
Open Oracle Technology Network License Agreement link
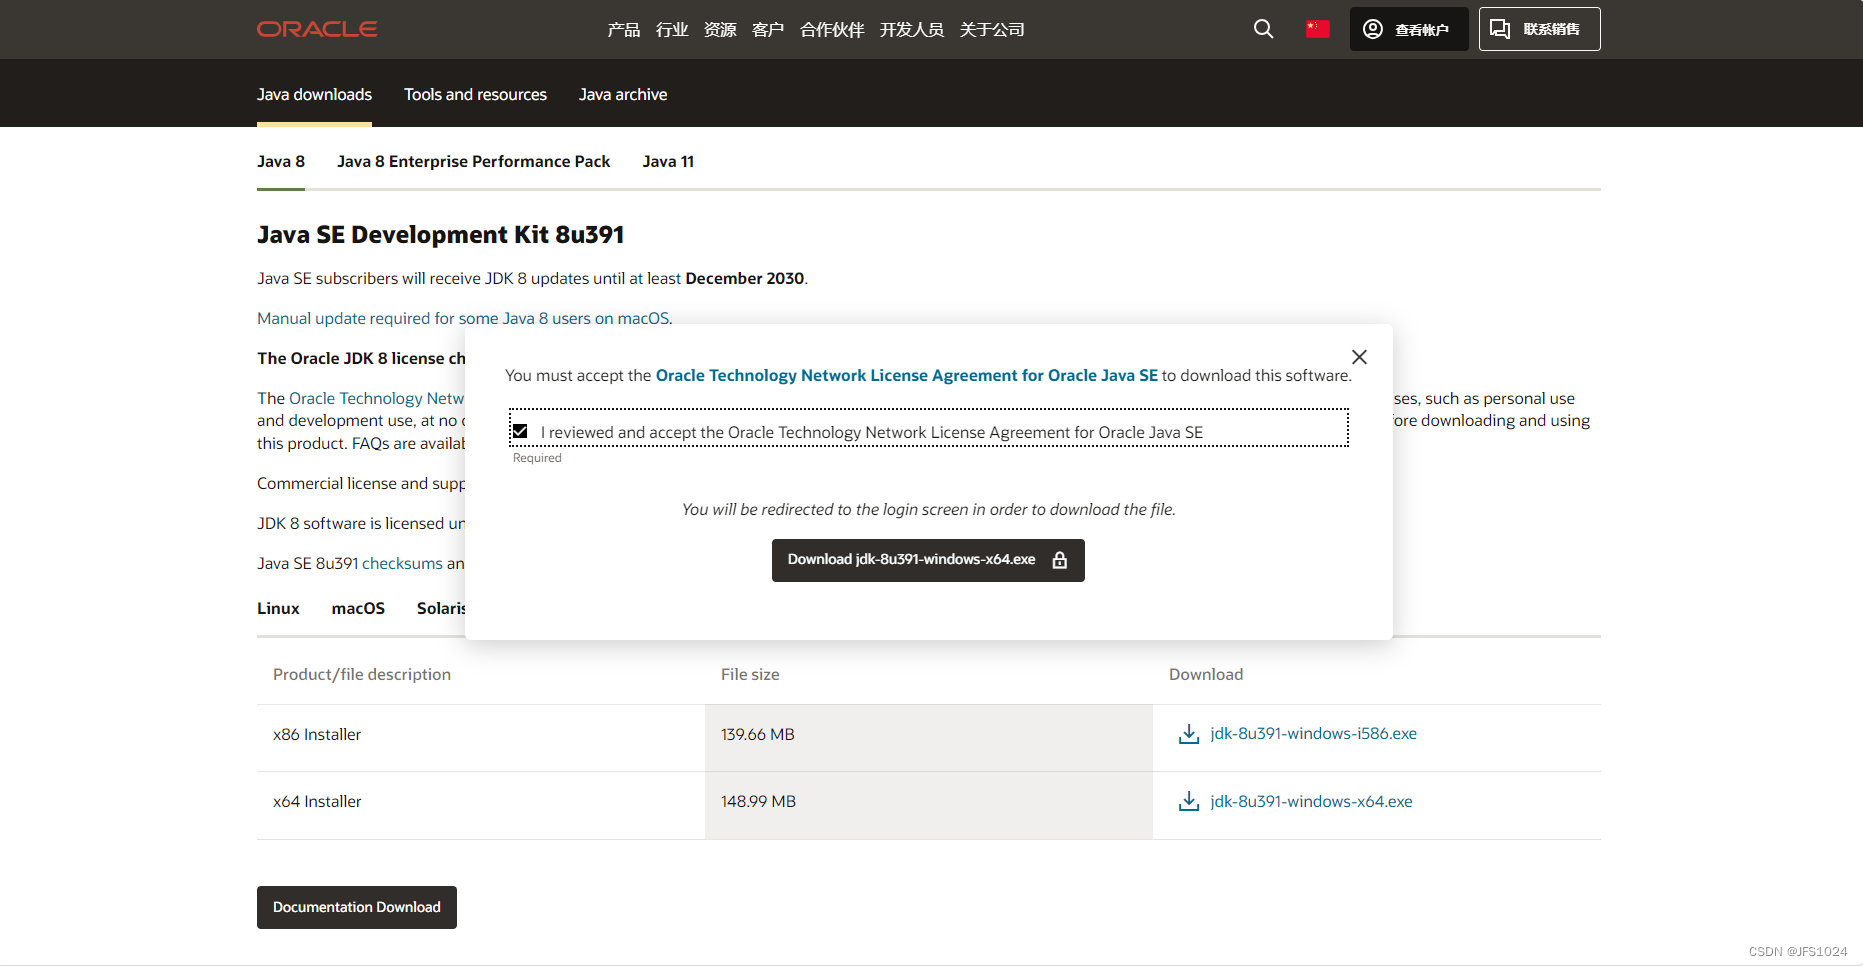[906, 375]
